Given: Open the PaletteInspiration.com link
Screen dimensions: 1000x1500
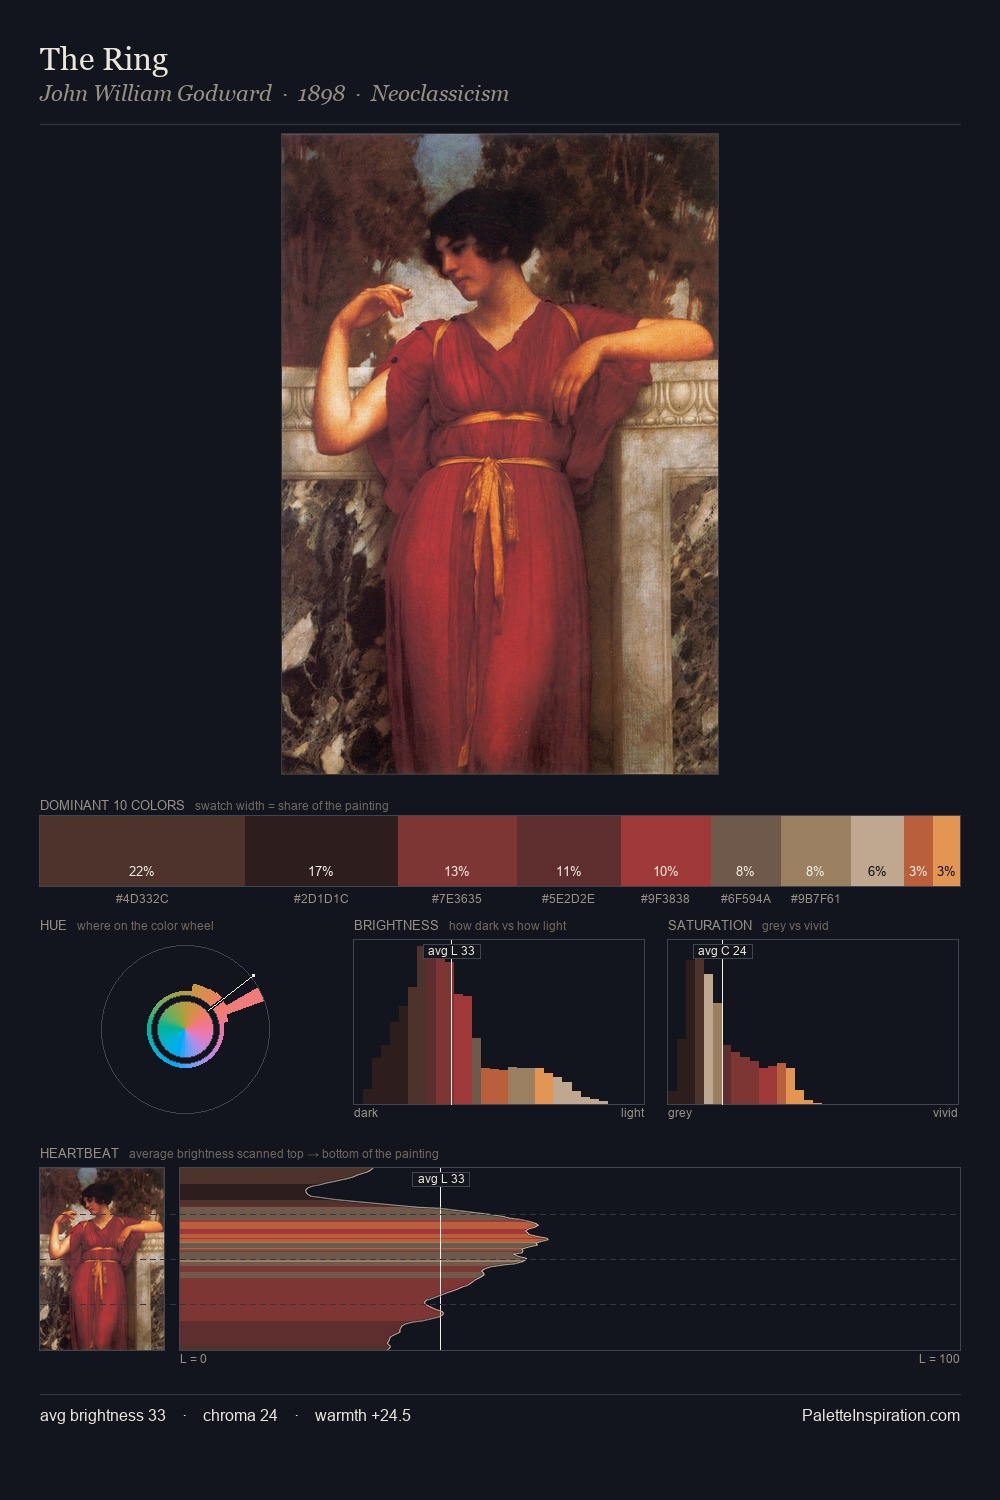Looking at the screenshot, I should pyautogui.click(x=881, y=1415).
